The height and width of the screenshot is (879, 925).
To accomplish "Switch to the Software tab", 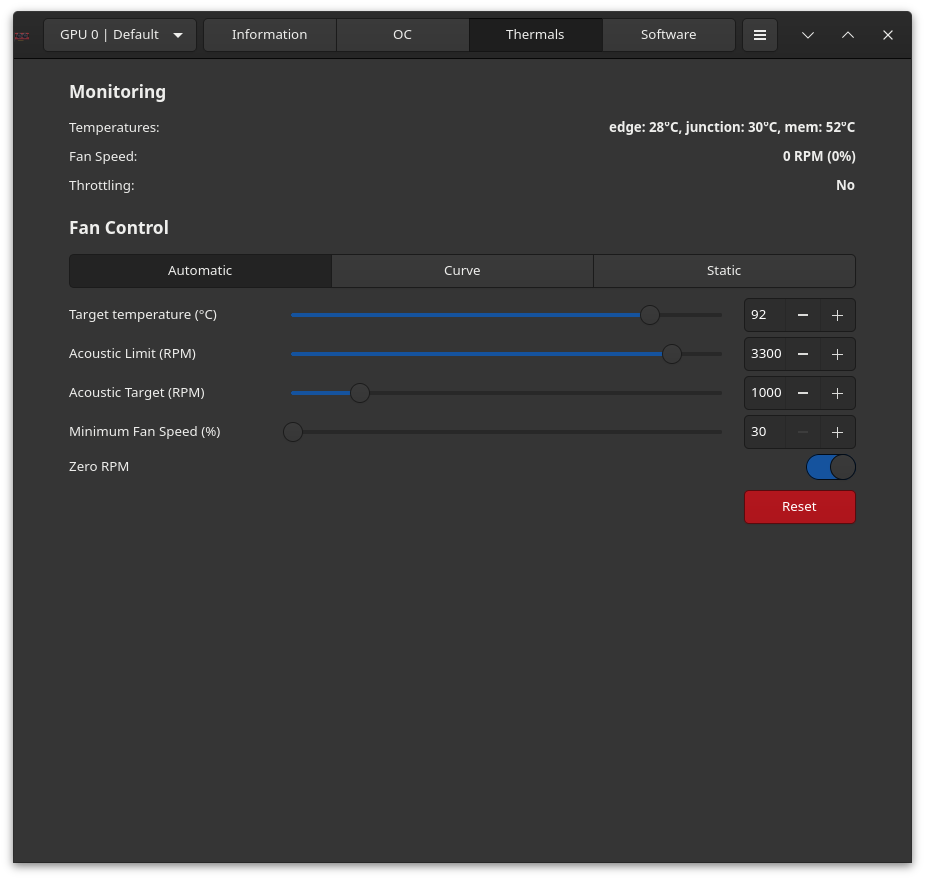I will (x=668, y=35).
